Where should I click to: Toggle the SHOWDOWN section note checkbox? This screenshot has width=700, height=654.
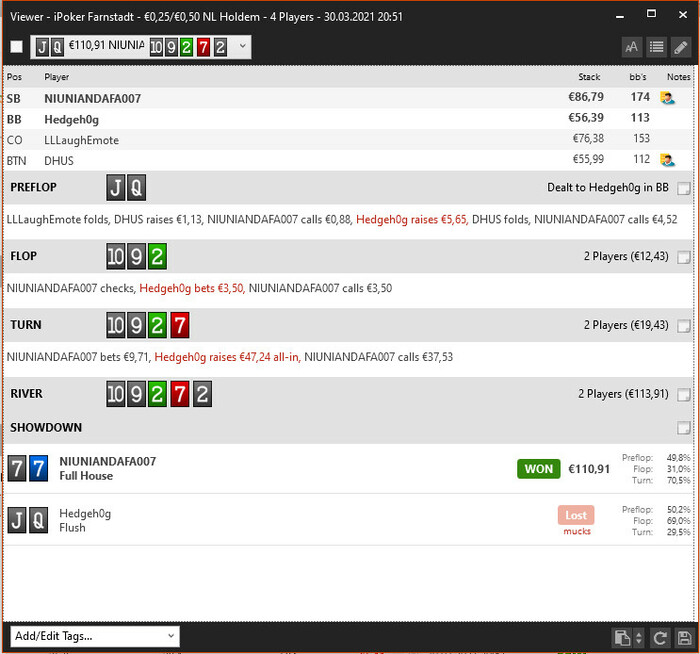pos(683,428)
